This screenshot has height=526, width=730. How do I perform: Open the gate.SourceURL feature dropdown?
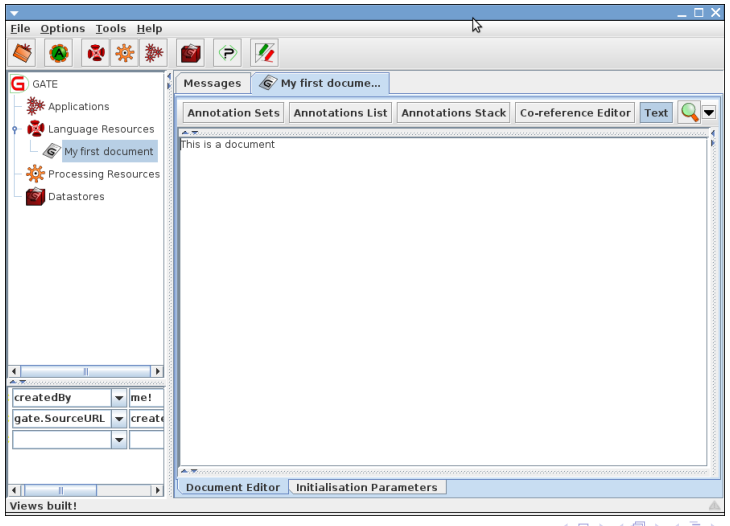[119, 419]
